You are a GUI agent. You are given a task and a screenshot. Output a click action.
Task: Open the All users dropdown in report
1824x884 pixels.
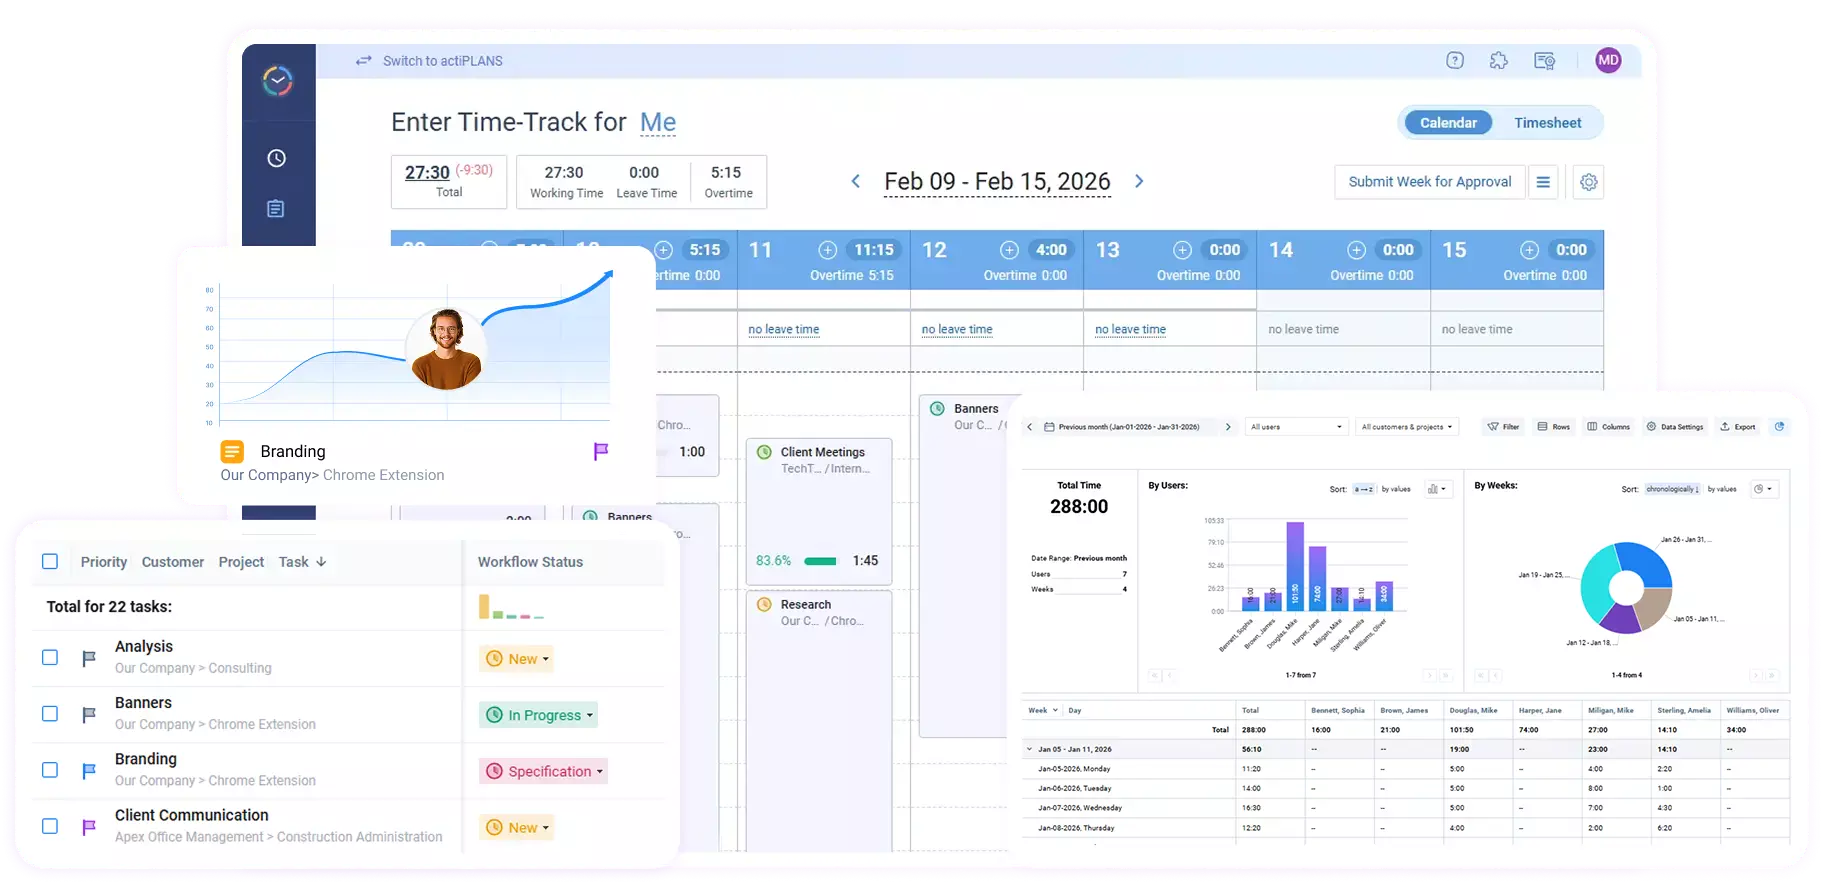1296,427
